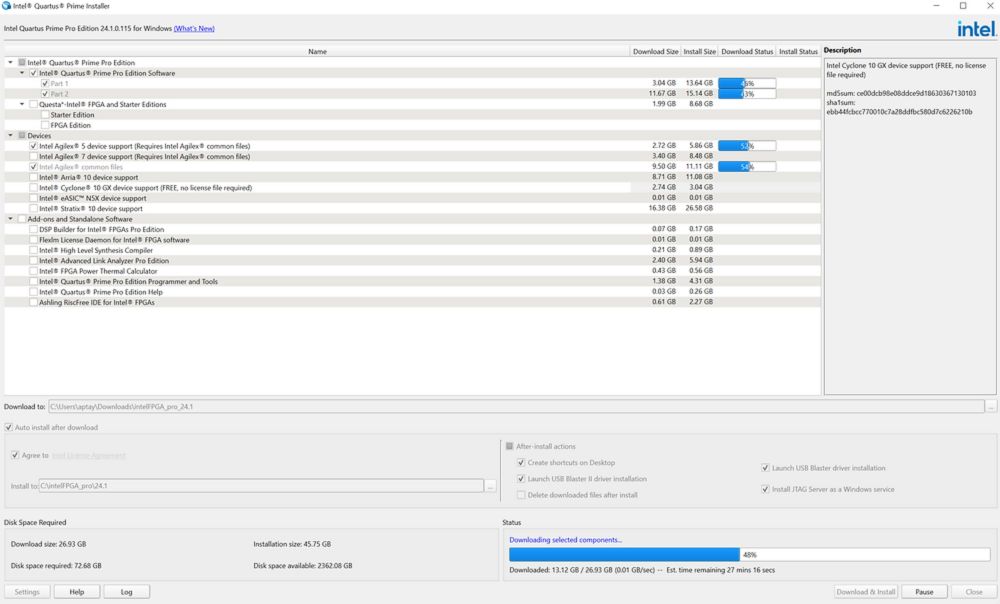Select Intel Advanced Link Analyzer Pro Edition

pyautogui.click(x=33, y=261)
